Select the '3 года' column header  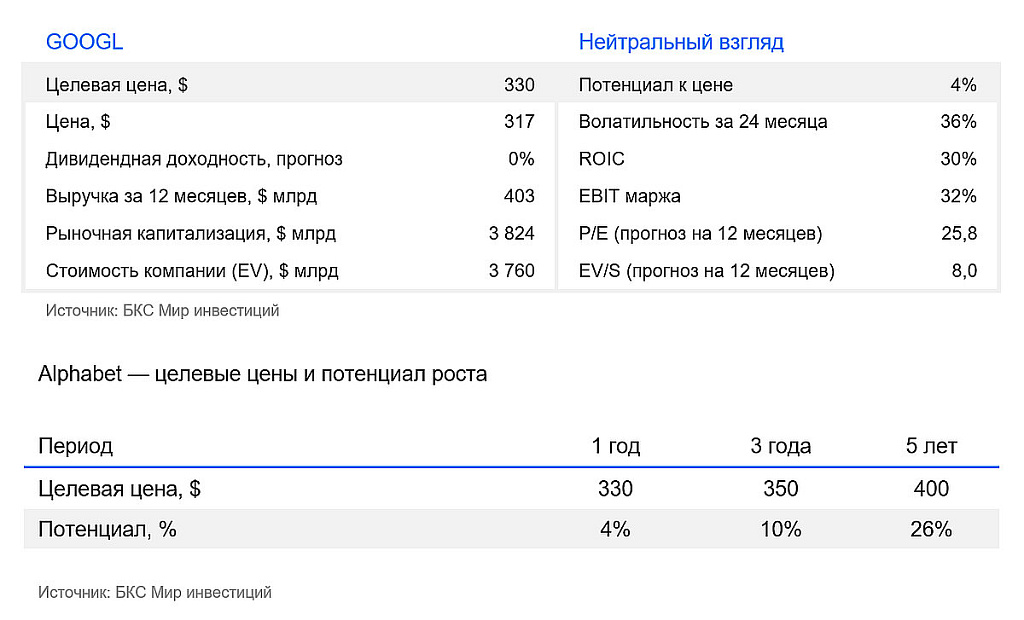[x=781, y=446]
